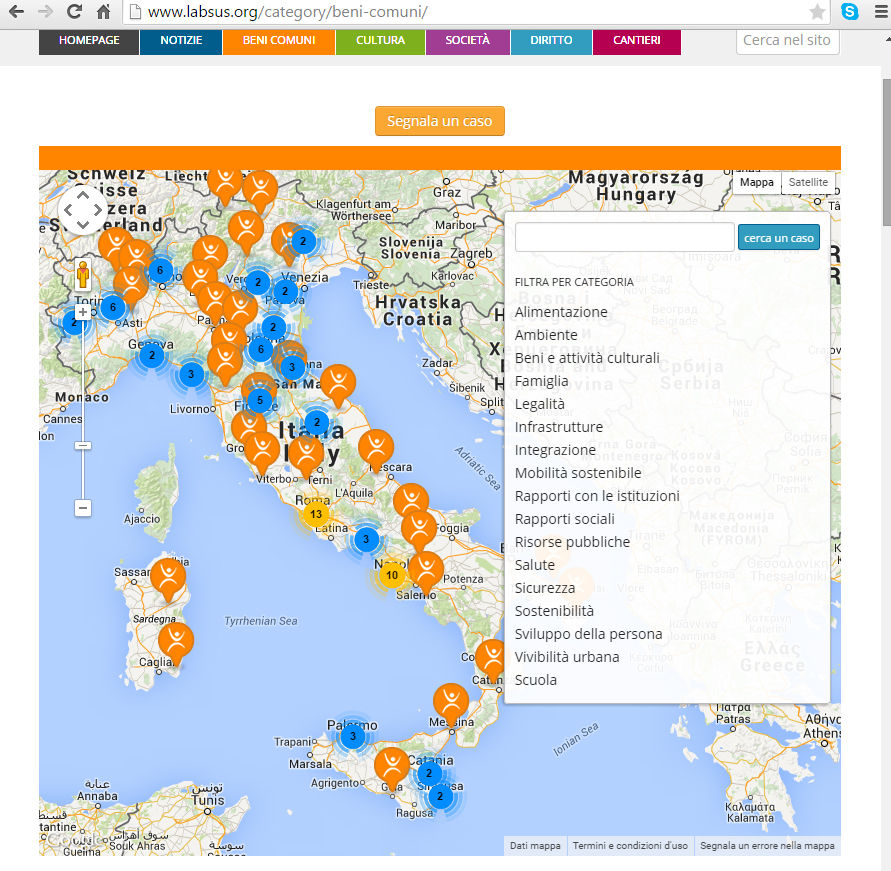Open the HOMEPAGE menu item
This screenshot has width=891, height=871.
click(89, 41)
